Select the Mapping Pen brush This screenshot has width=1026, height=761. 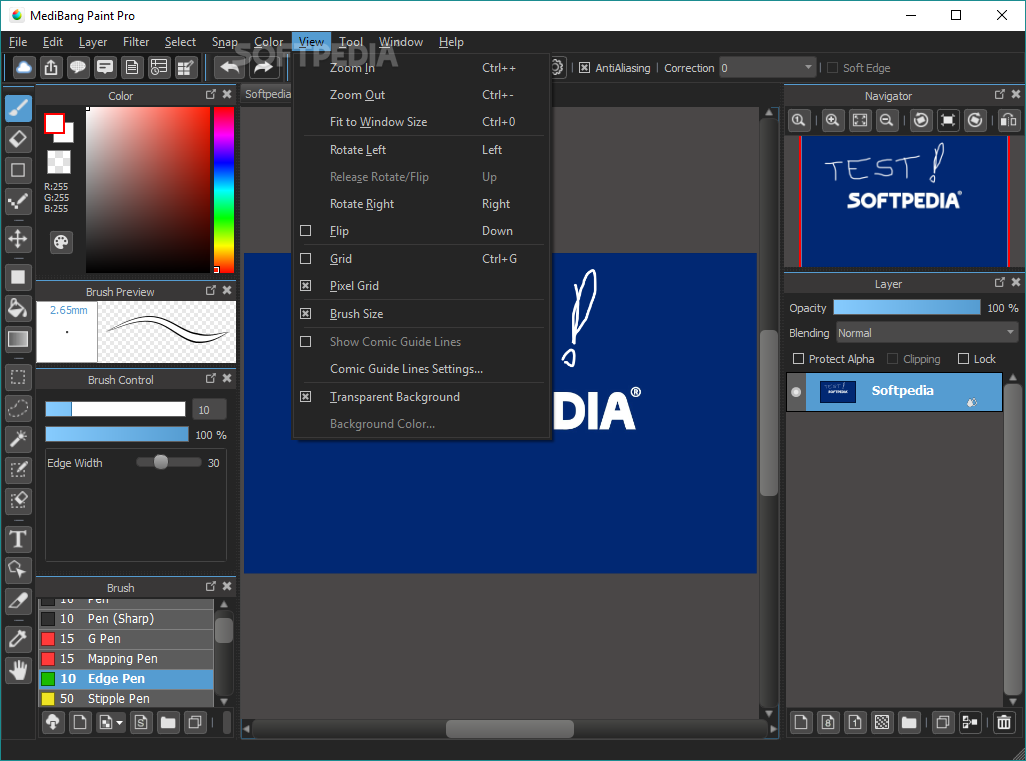(x=126, y=659)
